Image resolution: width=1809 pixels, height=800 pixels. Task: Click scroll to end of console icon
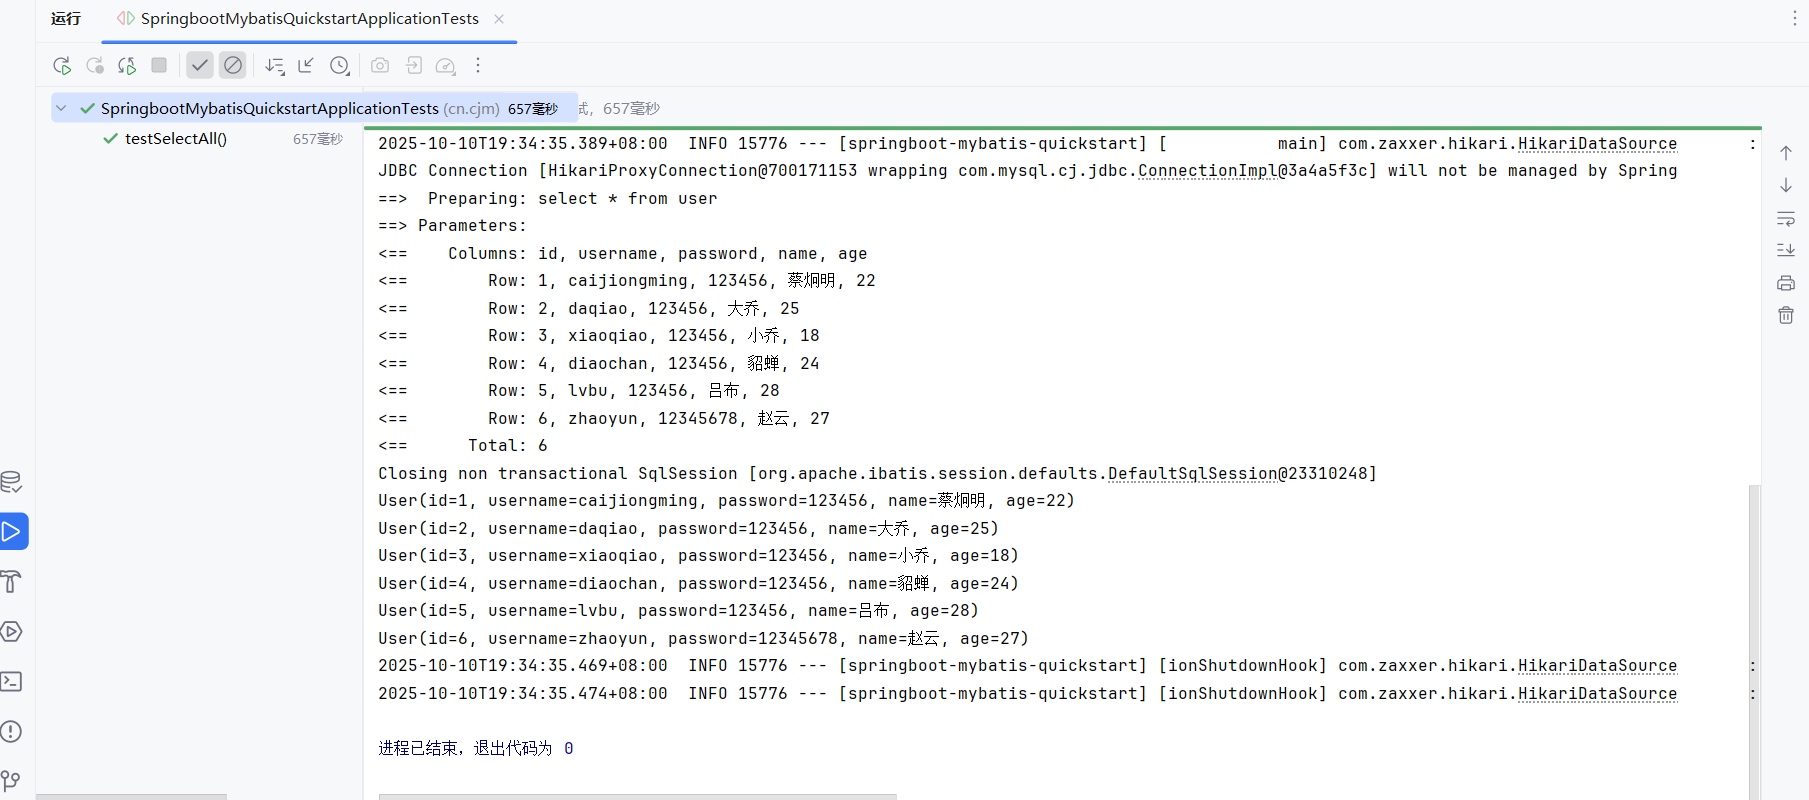[x=1786, y=250]
